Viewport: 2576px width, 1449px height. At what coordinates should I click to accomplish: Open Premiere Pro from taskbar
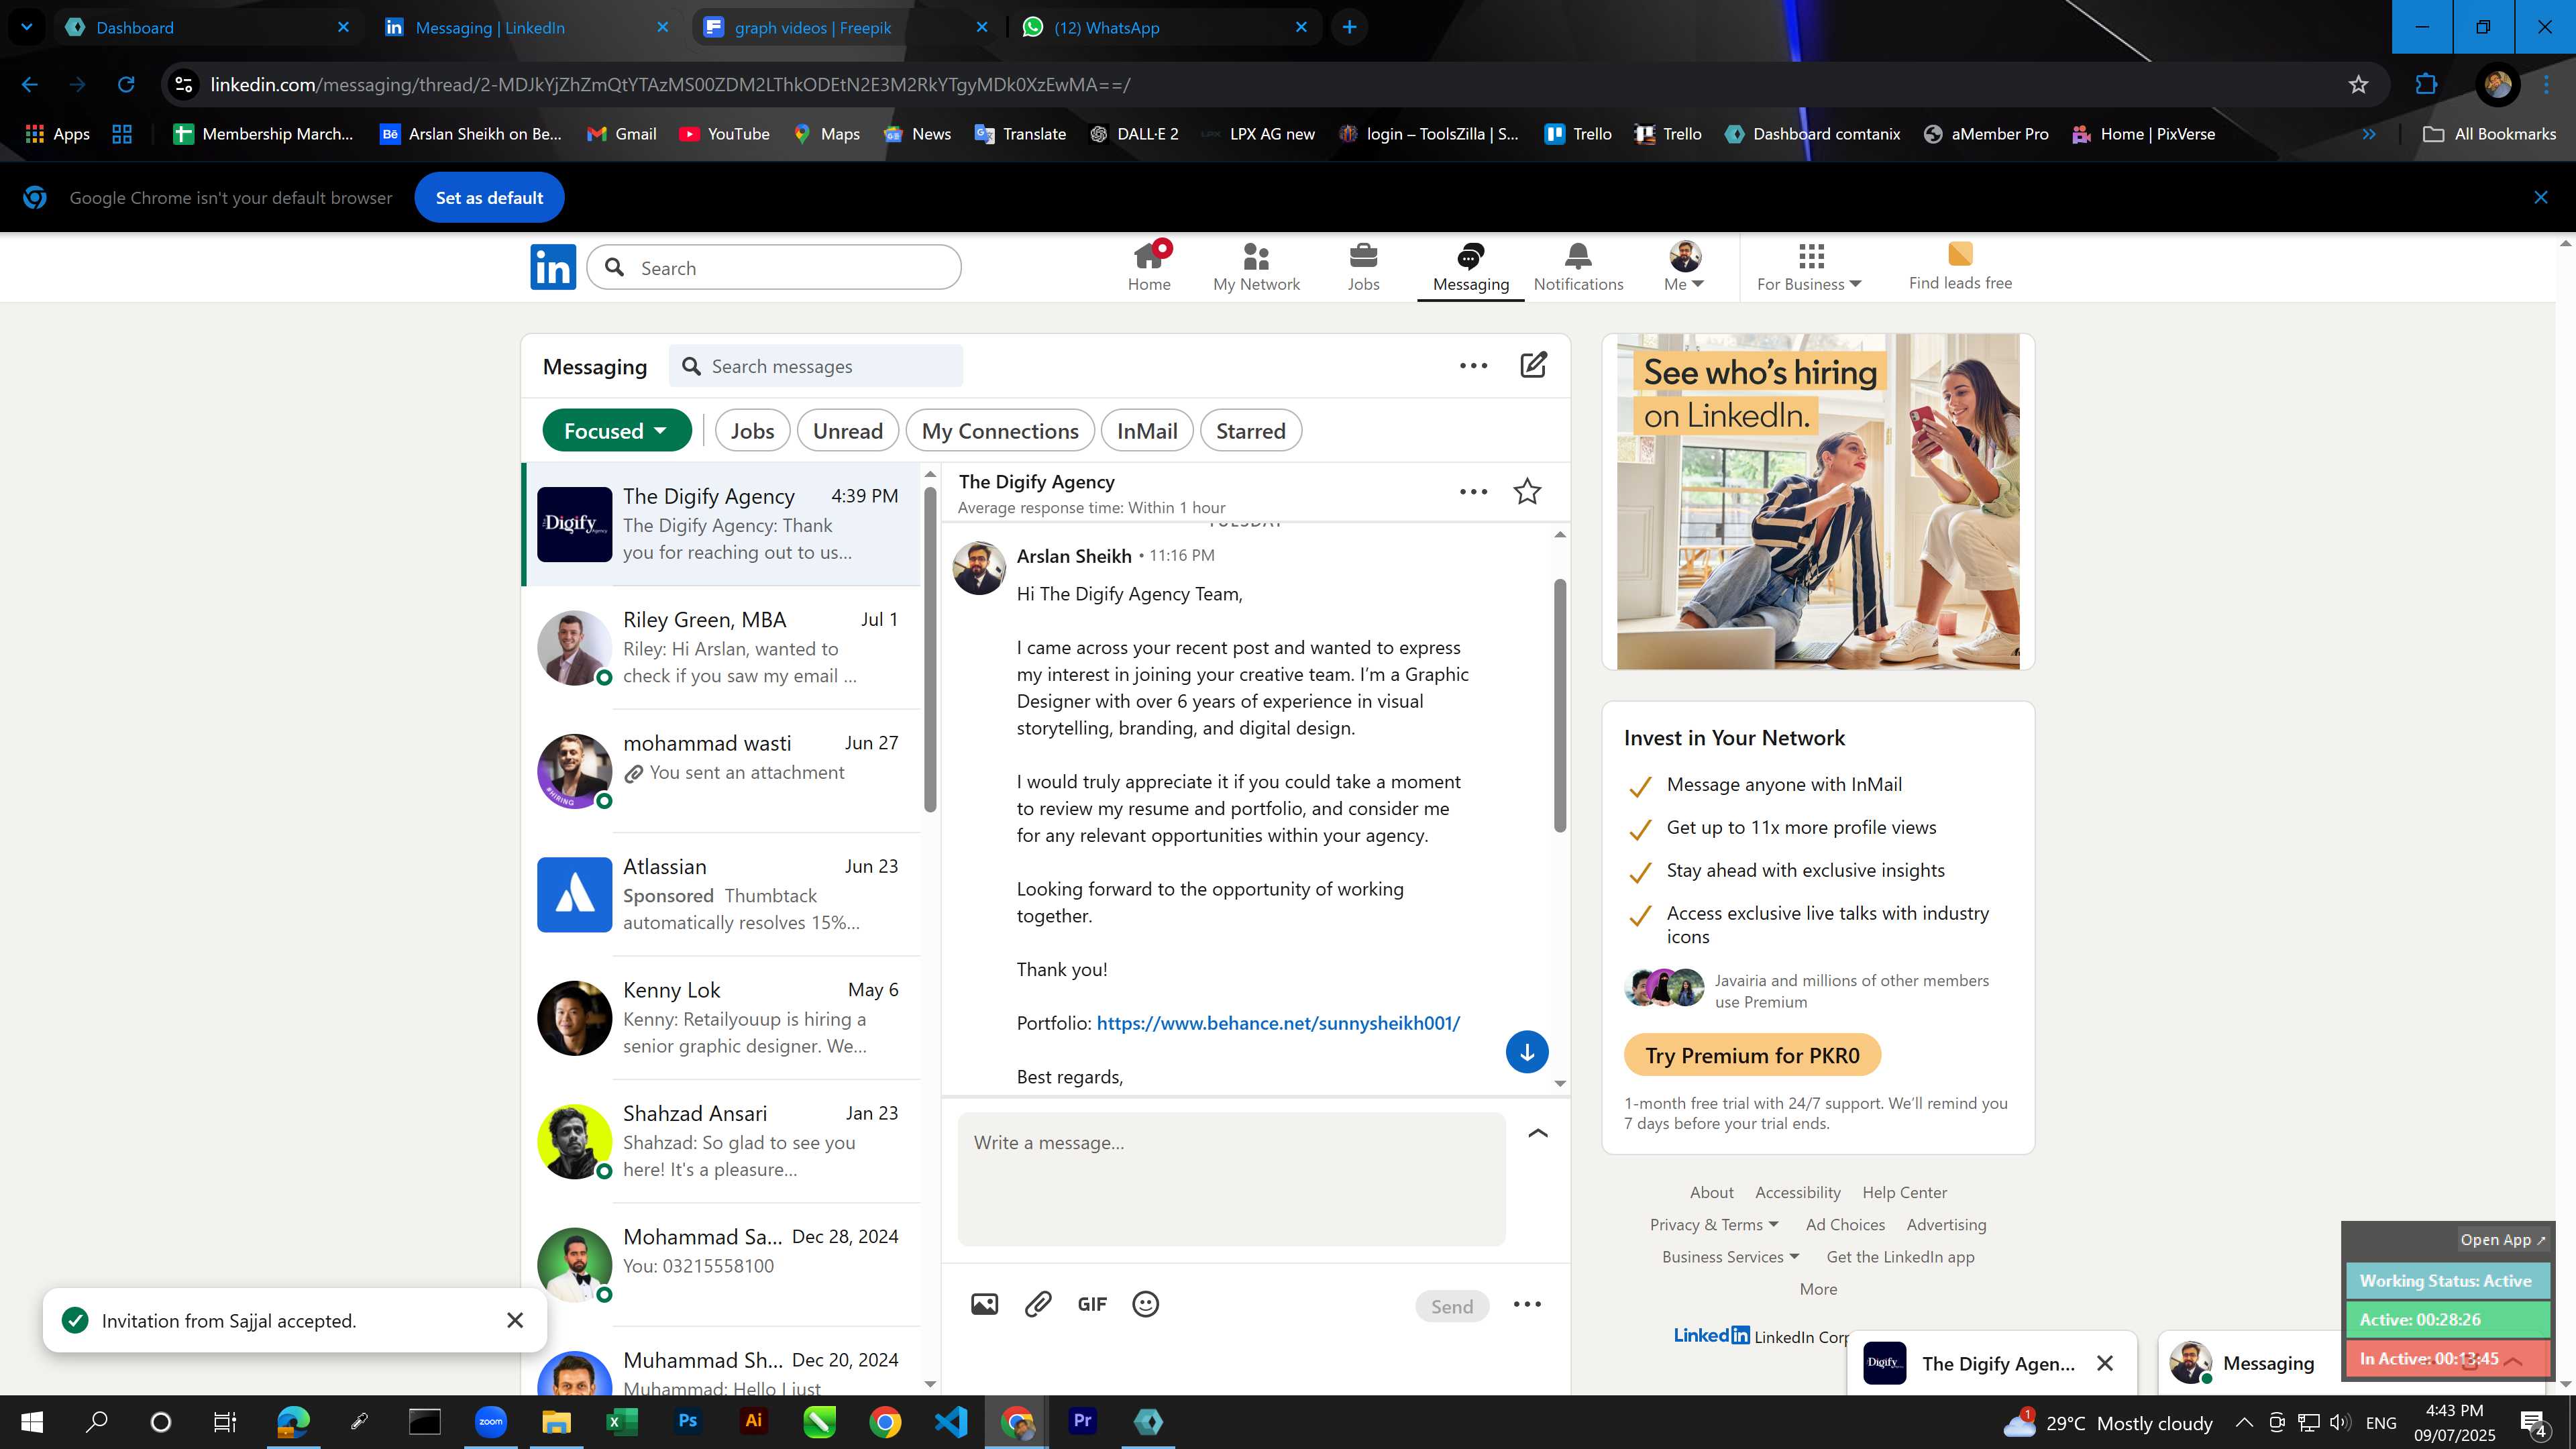click(x=1082, y=1421)
